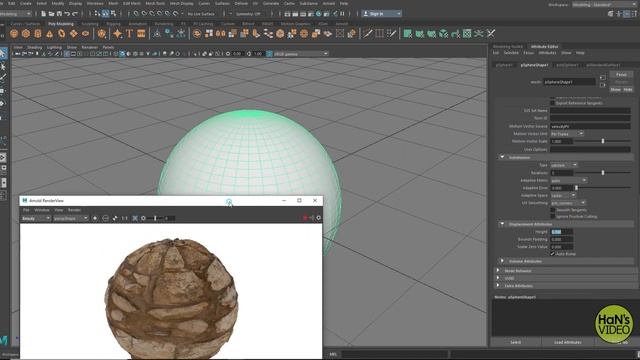Open the Sculpting shelf tab
This screenshot has width=640, height=360.
click(90, 24)
